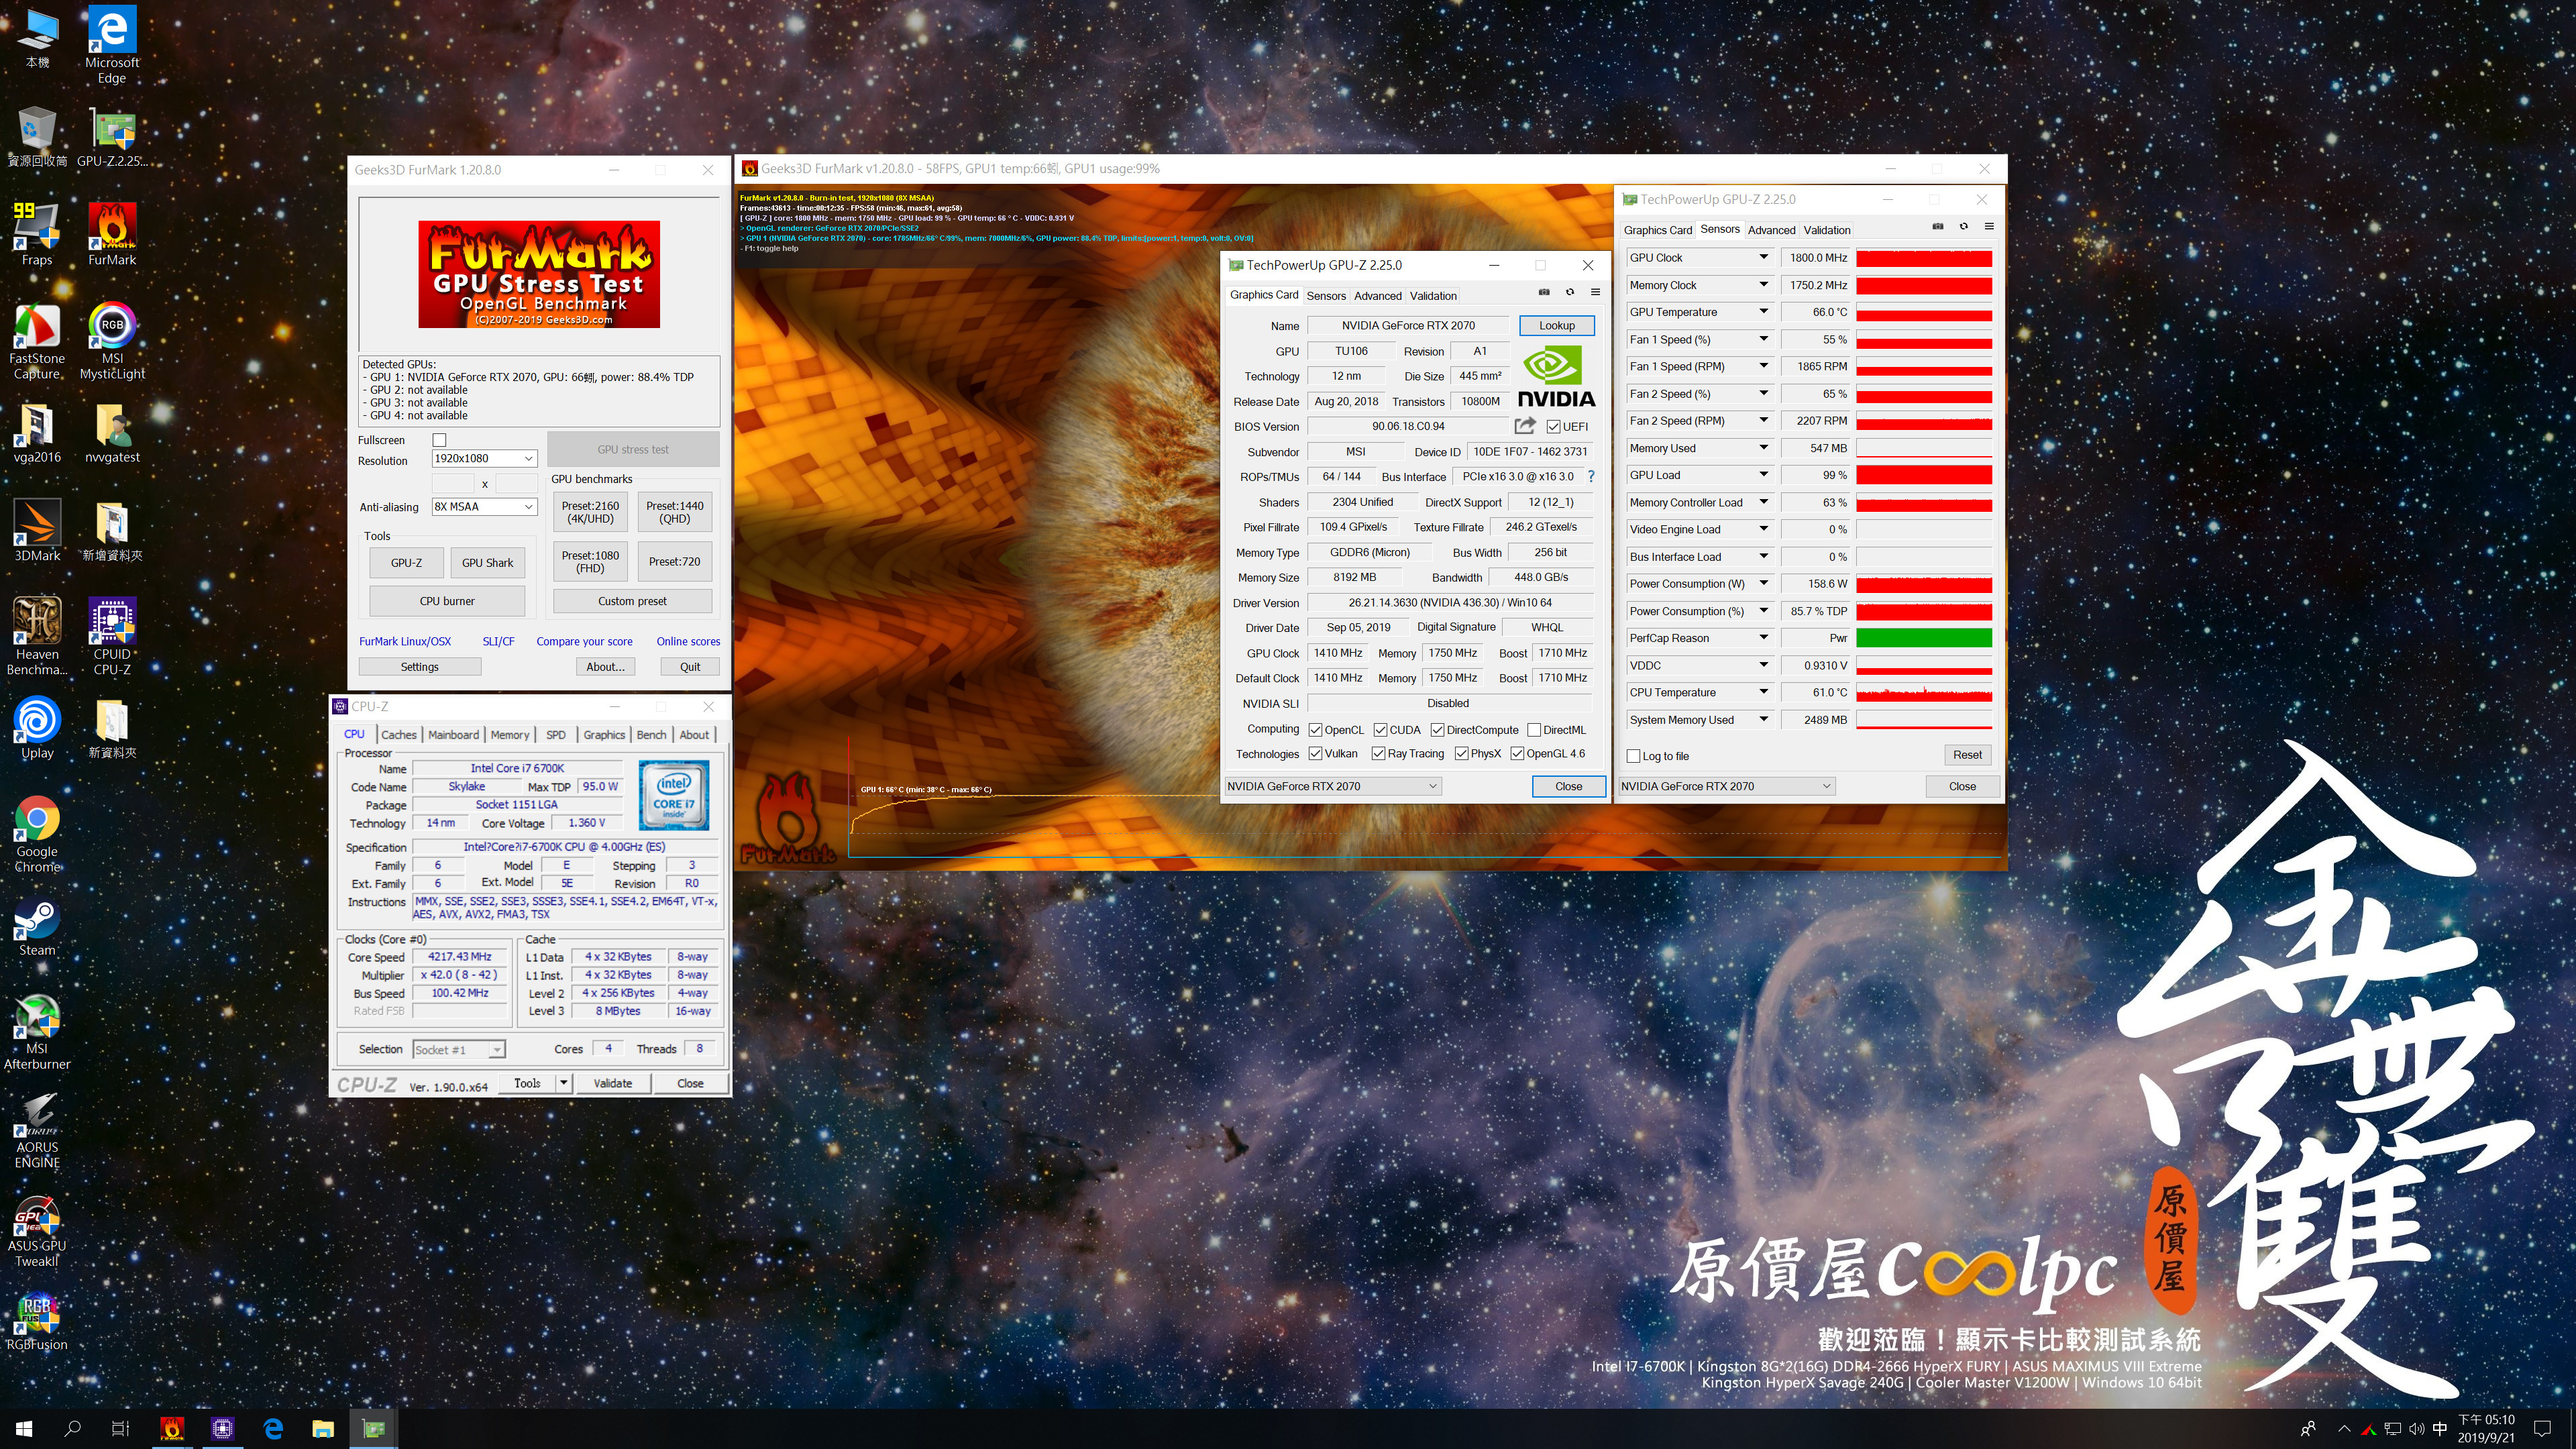Switch to Sensors tab in GPU-Z Graphics Card window

click(1326, 296)
